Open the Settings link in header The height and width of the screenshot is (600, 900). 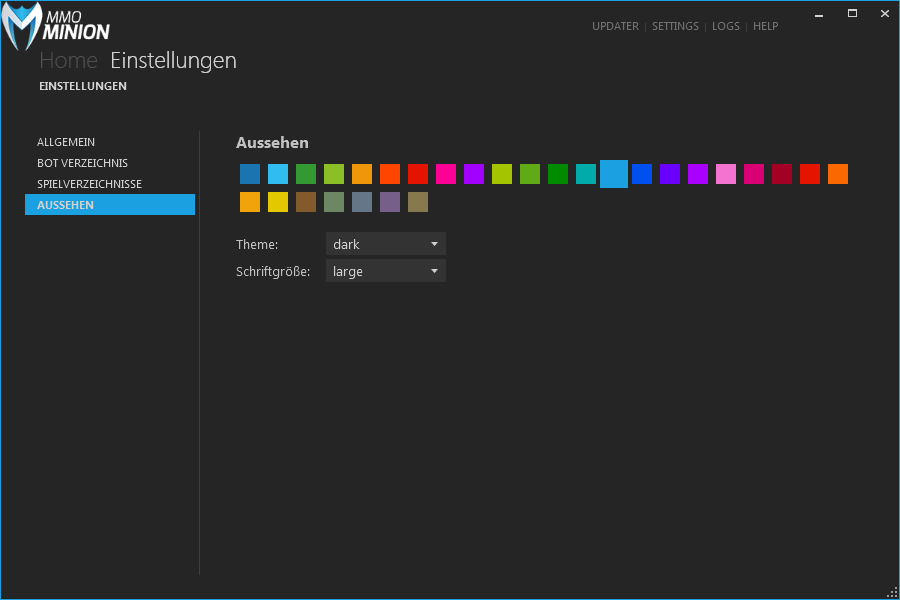tap(675, 26)
